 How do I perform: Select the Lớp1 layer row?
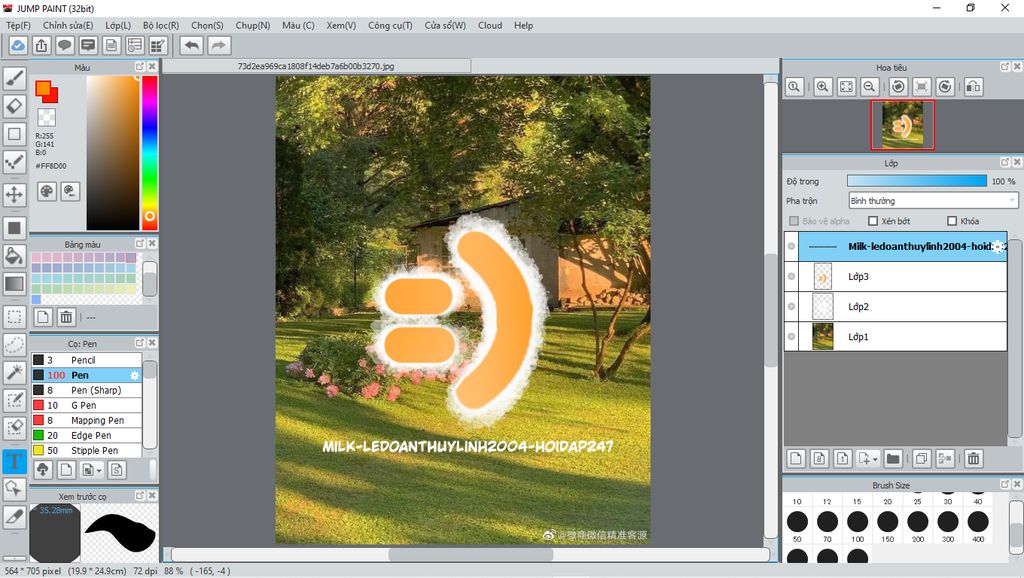click(895, 336)
